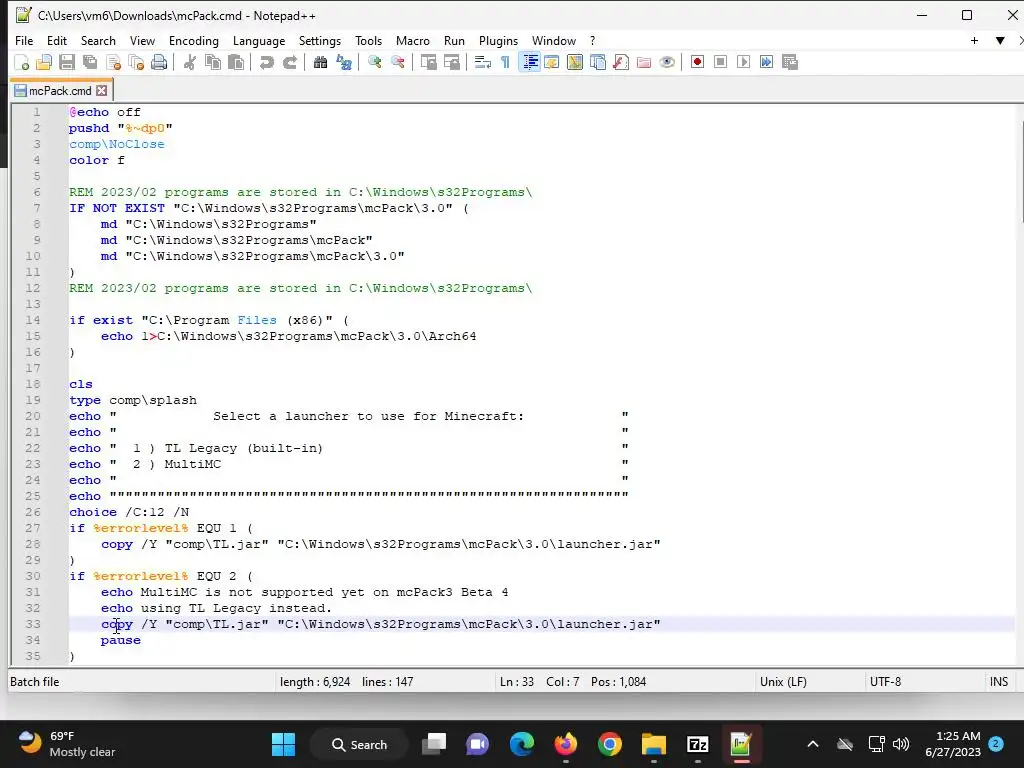Image resolution: width=1024 pixels, height=768 pixels.
Task: Open the Search menu
Action: tap(98, 40)
